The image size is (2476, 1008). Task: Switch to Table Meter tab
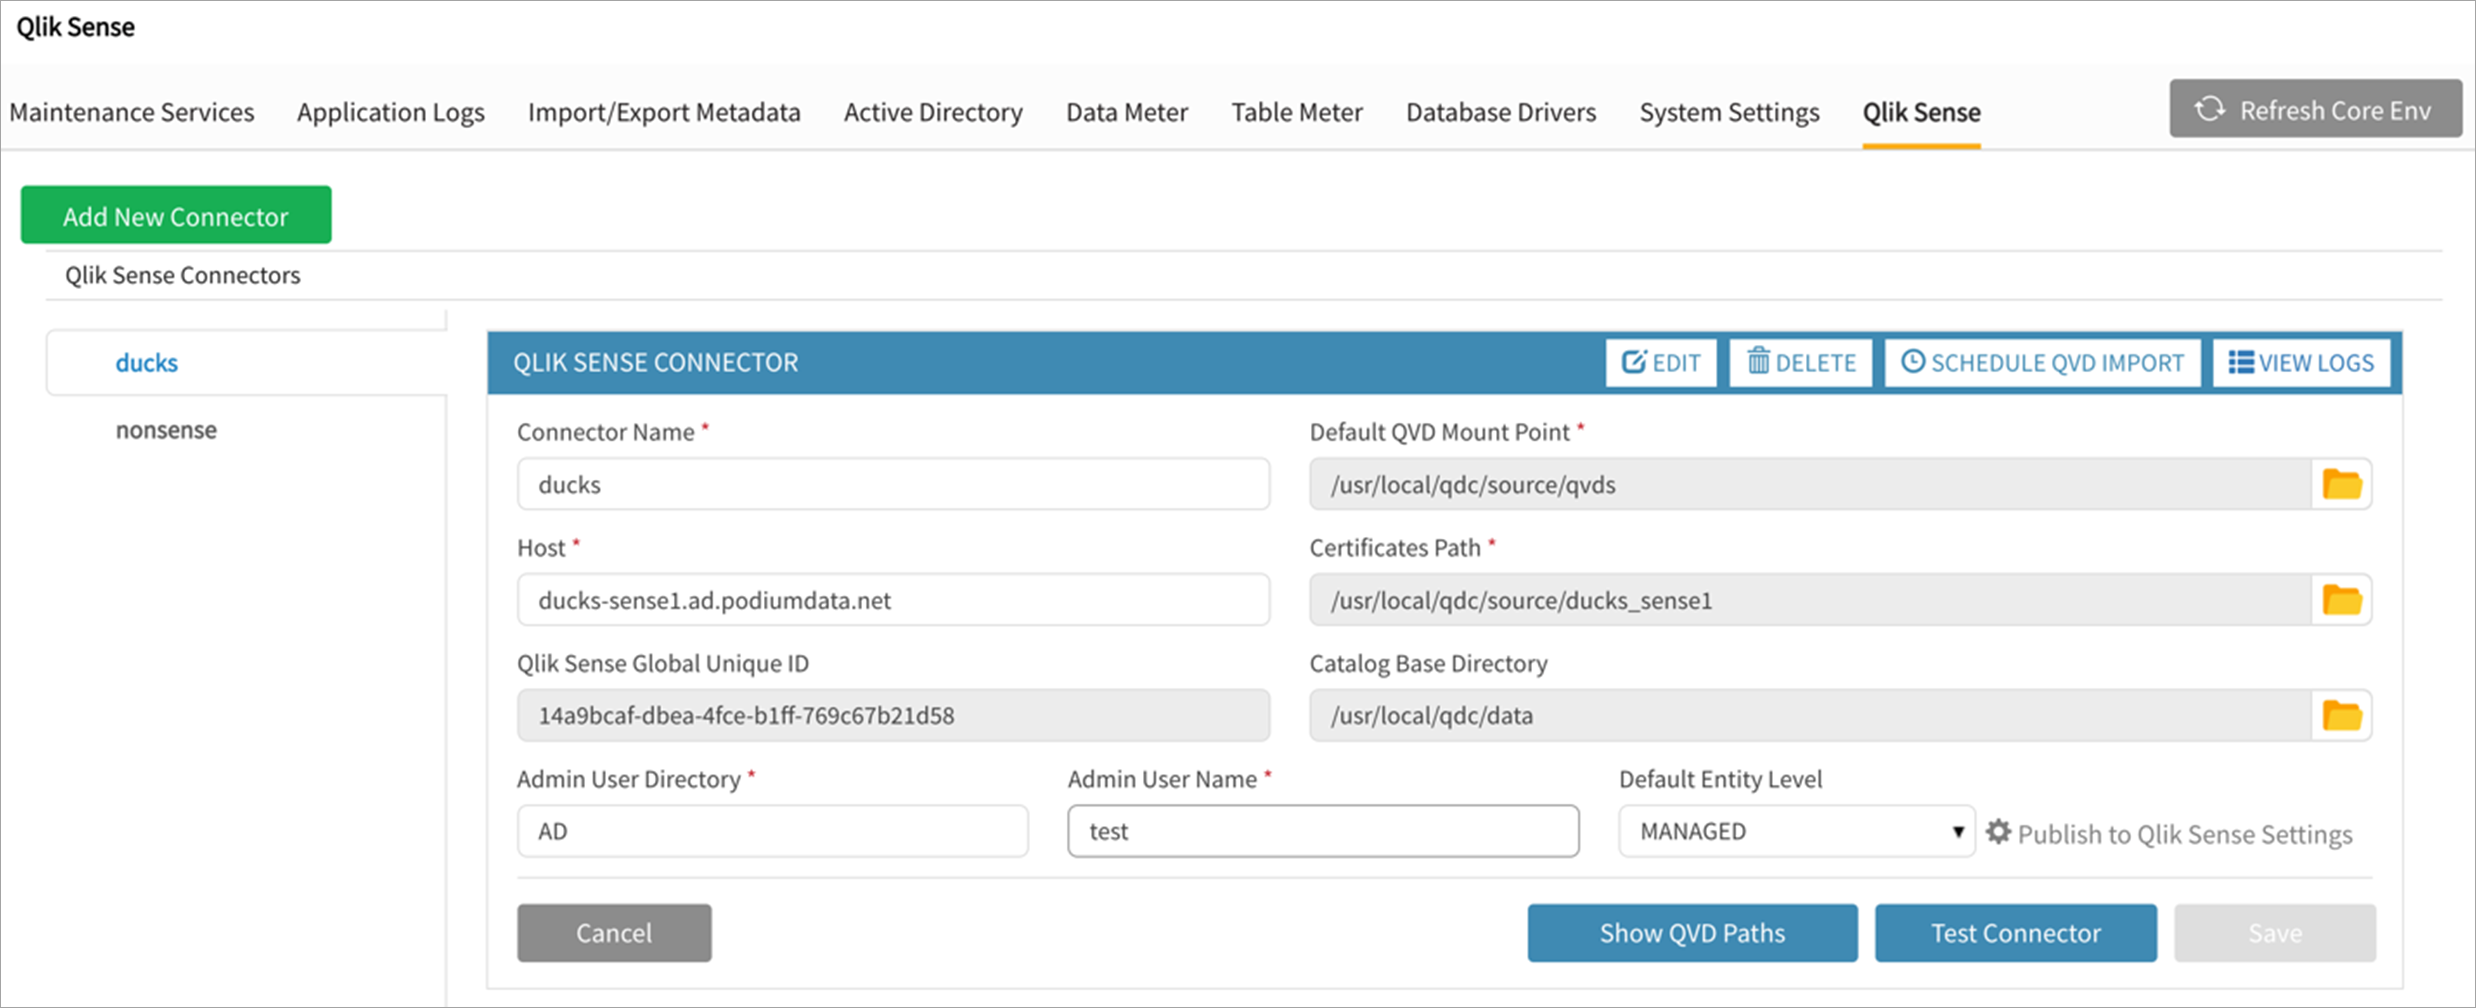pos(1297,112)
